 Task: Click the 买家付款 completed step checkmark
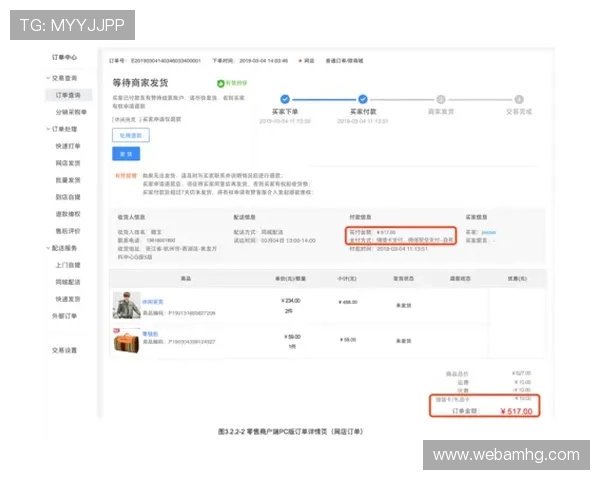(363, 99)
